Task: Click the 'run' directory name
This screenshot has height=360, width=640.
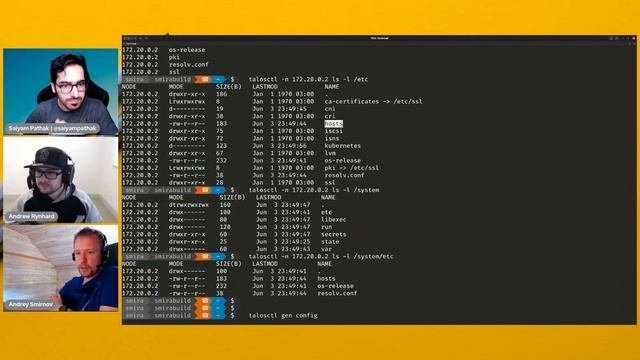Action: point(327,227)
